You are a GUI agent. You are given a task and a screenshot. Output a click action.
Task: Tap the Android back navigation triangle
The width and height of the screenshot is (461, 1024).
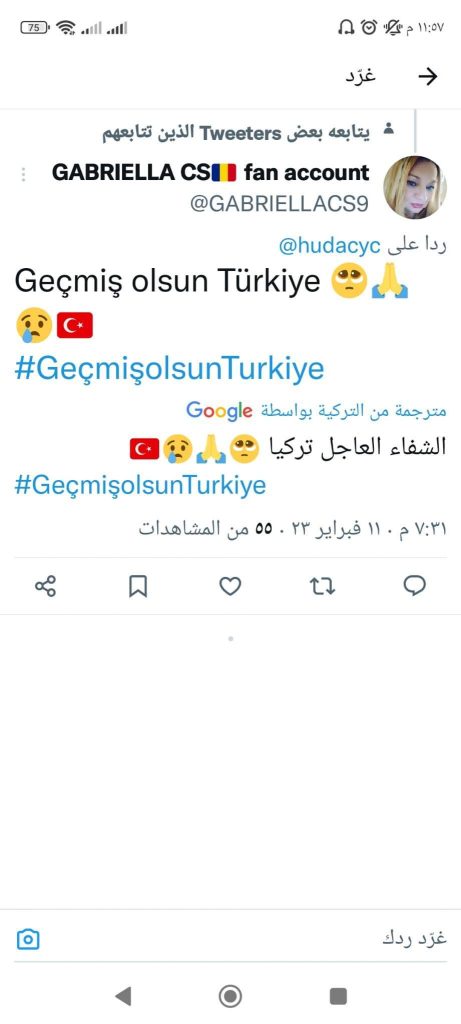click(x=122, y=996)
